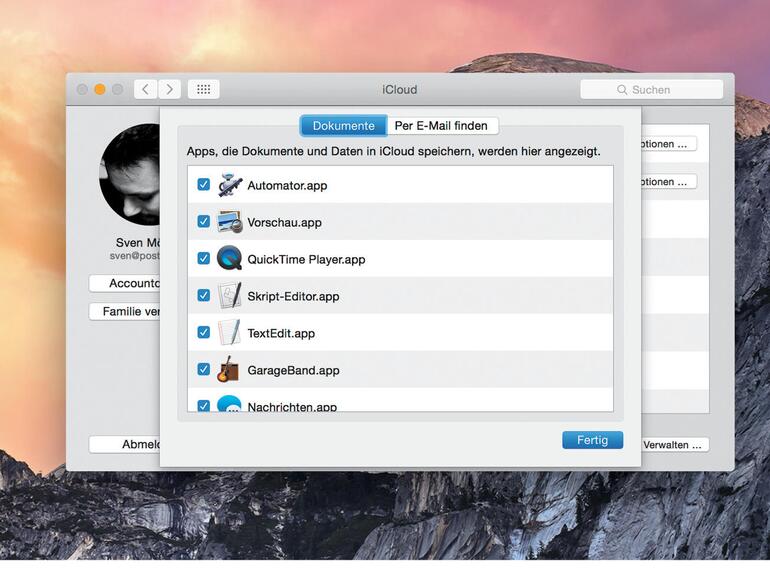Viewport: 770px width, 578px height.
Task: Click the QuickTime Player icon
Action: point(229,258)
